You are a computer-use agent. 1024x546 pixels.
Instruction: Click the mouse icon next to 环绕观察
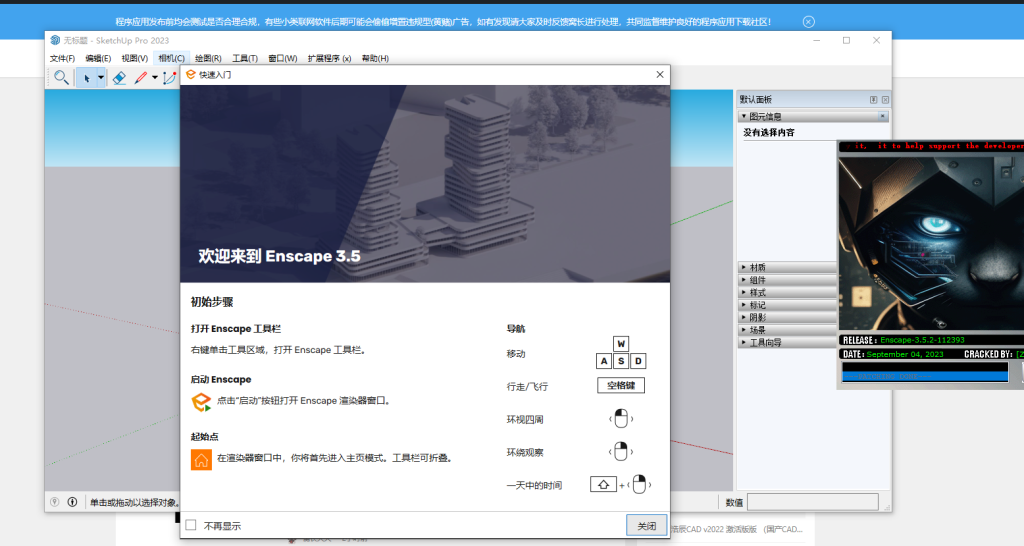621,451
